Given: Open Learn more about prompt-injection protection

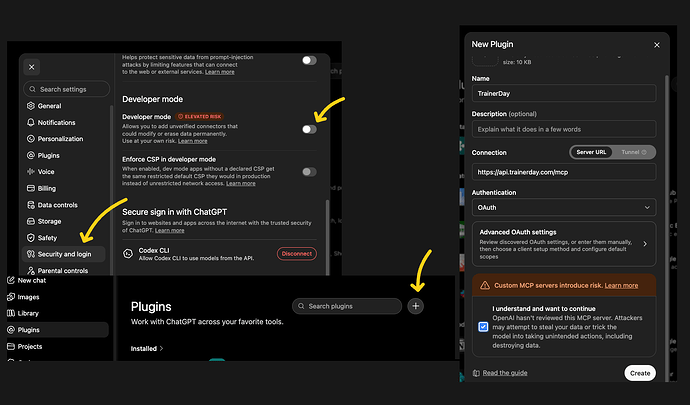Looking at the screenshot, I should tap(220, 72).
